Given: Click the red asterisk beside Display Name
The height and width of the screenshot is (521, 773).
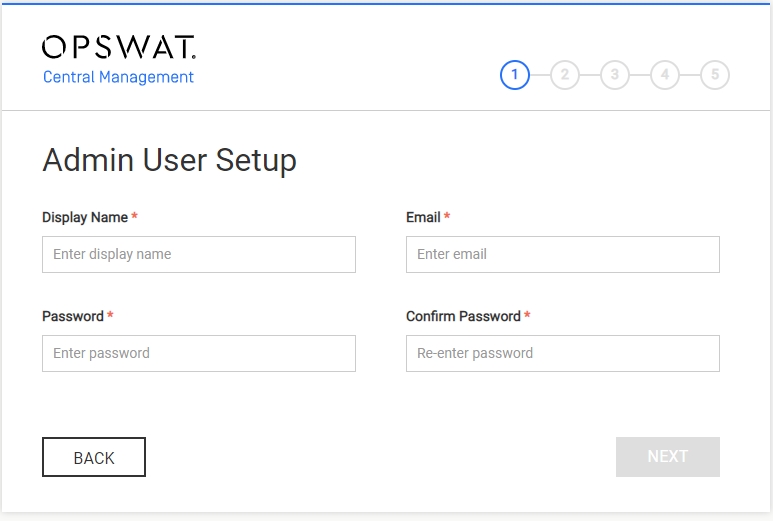Looking at the screenshot, I should tap(134, 216).
